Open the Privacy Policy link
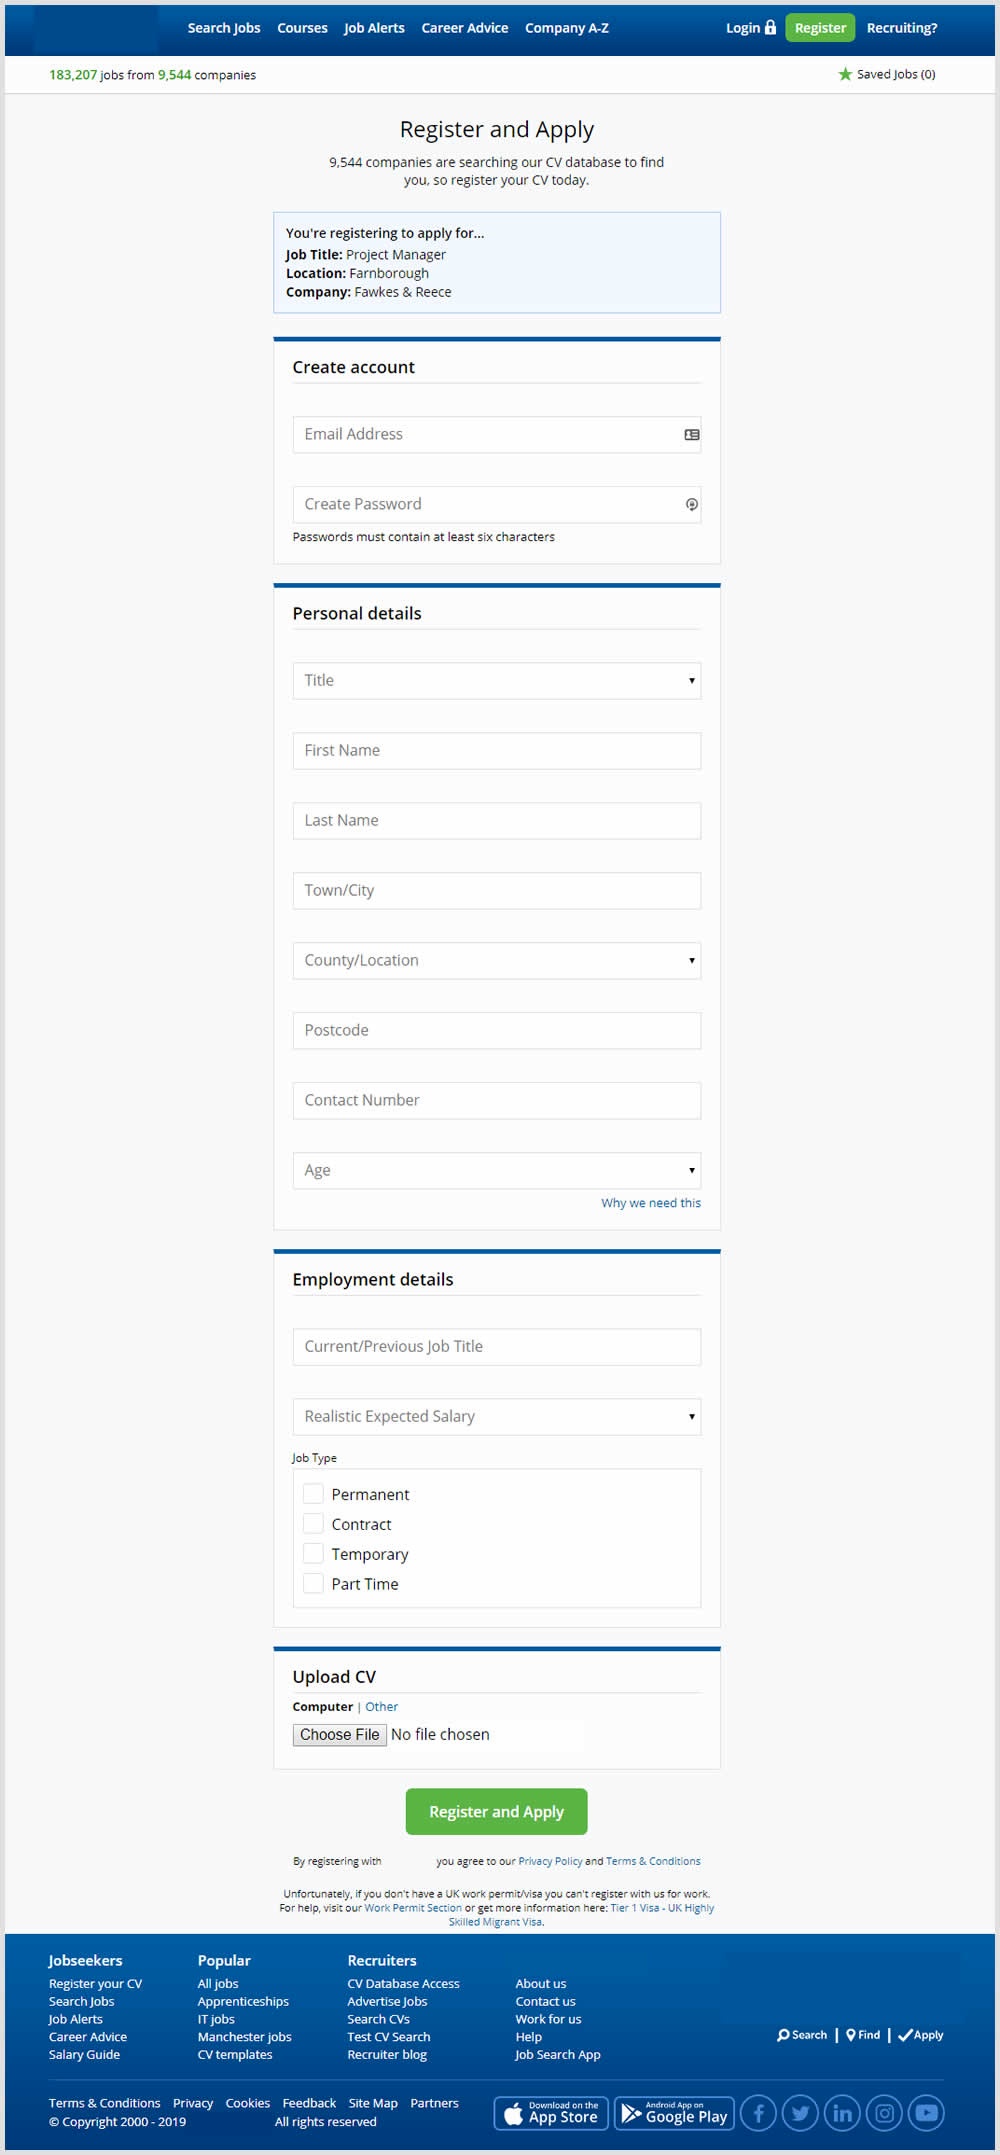This screenshot has height=2155, width=1000. point(550,1862)
